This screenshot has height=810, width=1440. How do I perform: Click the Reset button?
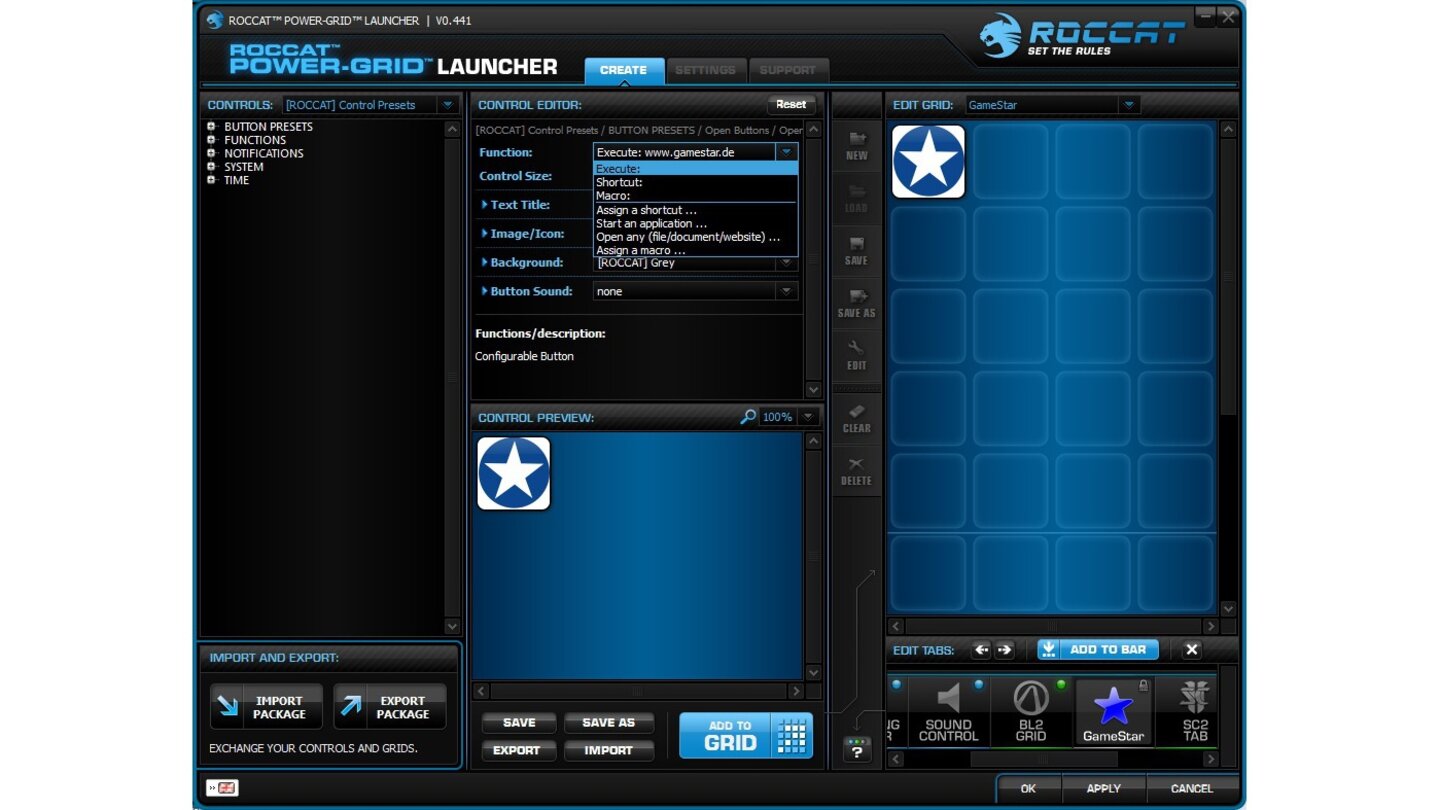click(x=791, y=105)
